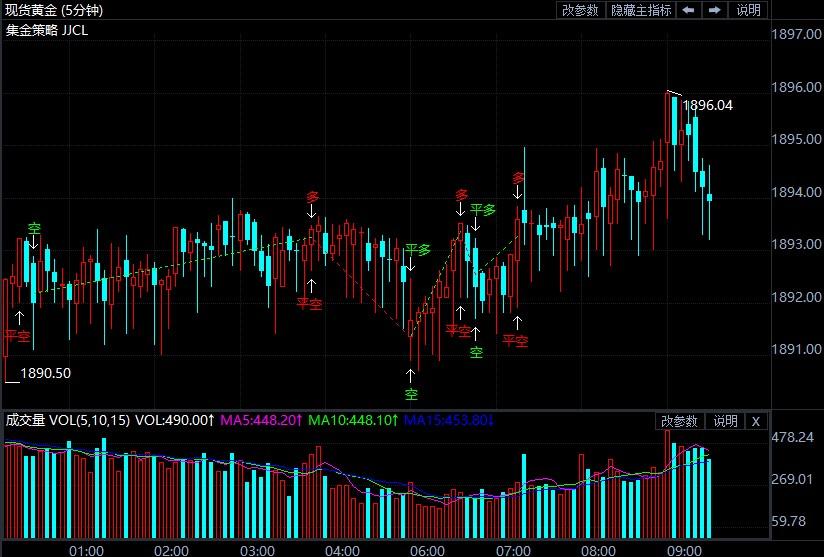The image size is (824, 557).
Task: Click the tall red volume bar near 09:00
Action: (x=667, y=484)
